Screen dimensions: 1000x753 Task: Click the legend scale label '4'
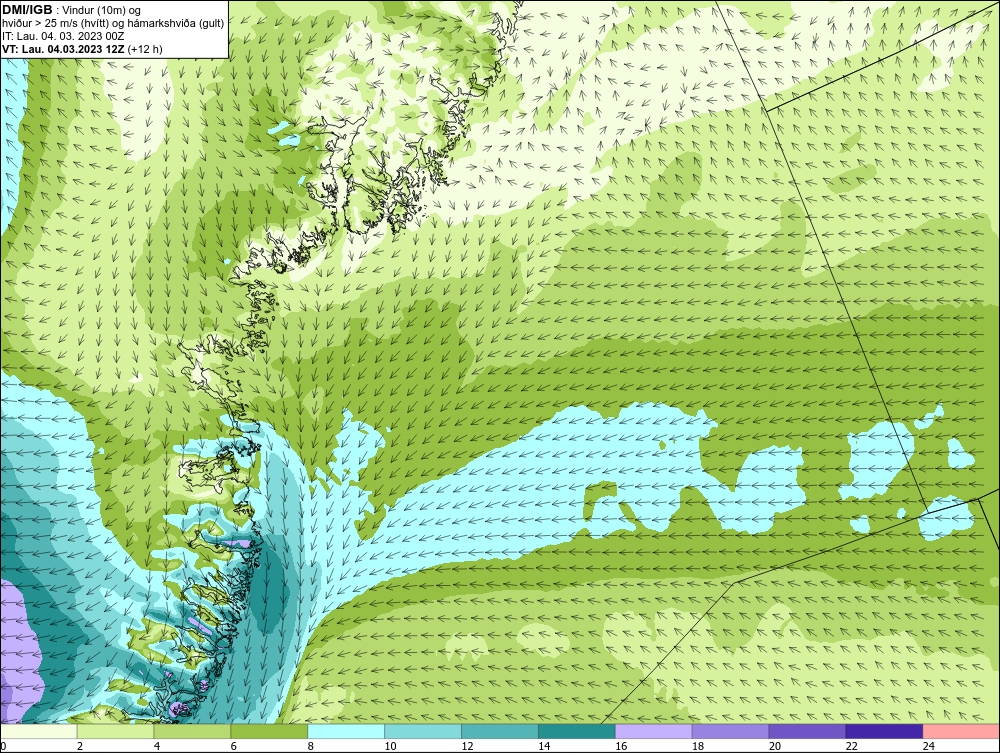[x=157, y=746]
